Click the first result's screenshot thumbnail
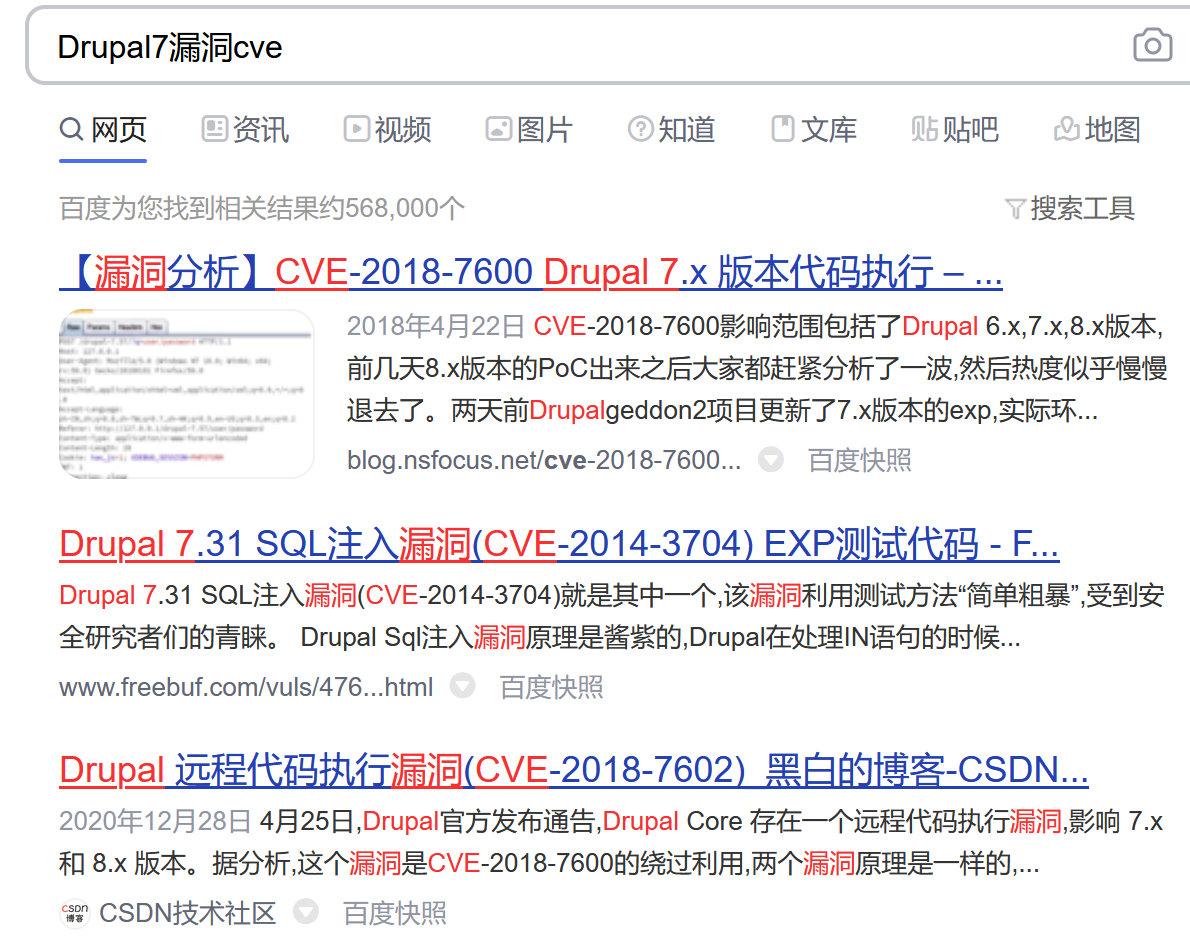The image size is (1190, 944). [187, 394]
